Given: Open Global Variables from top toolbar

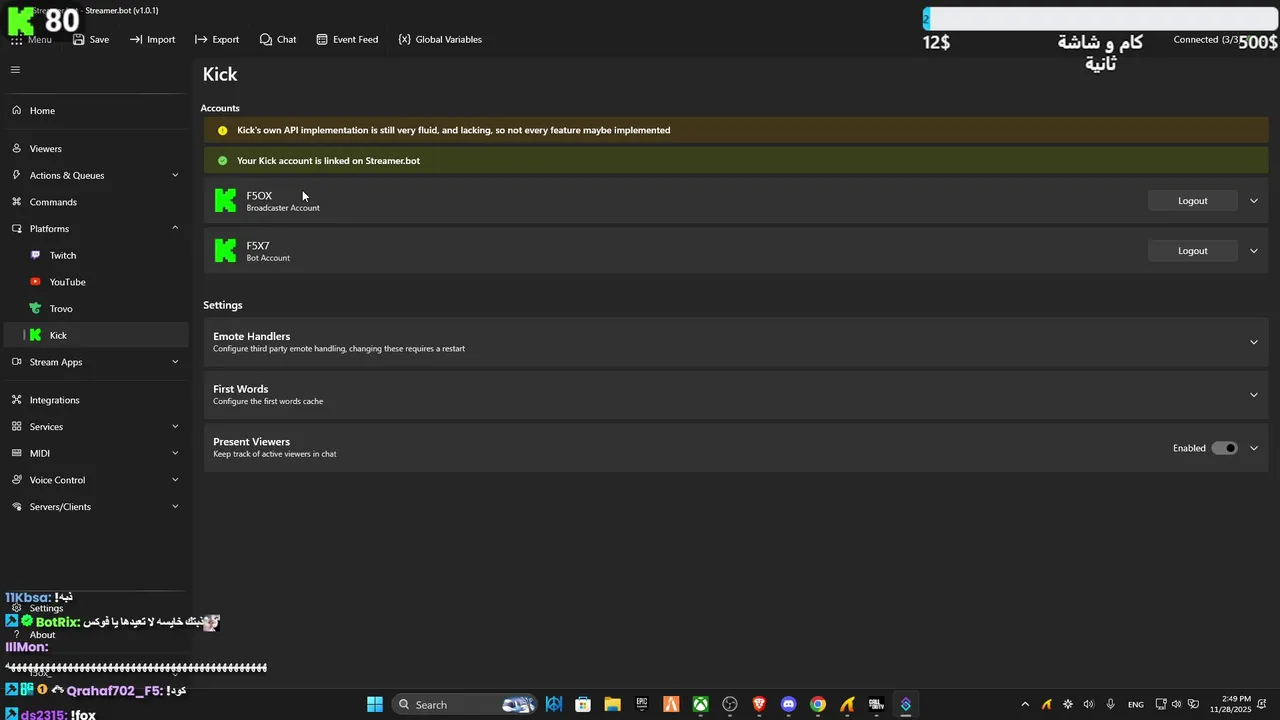Looking at the screenshot, I should click(440, 40).
